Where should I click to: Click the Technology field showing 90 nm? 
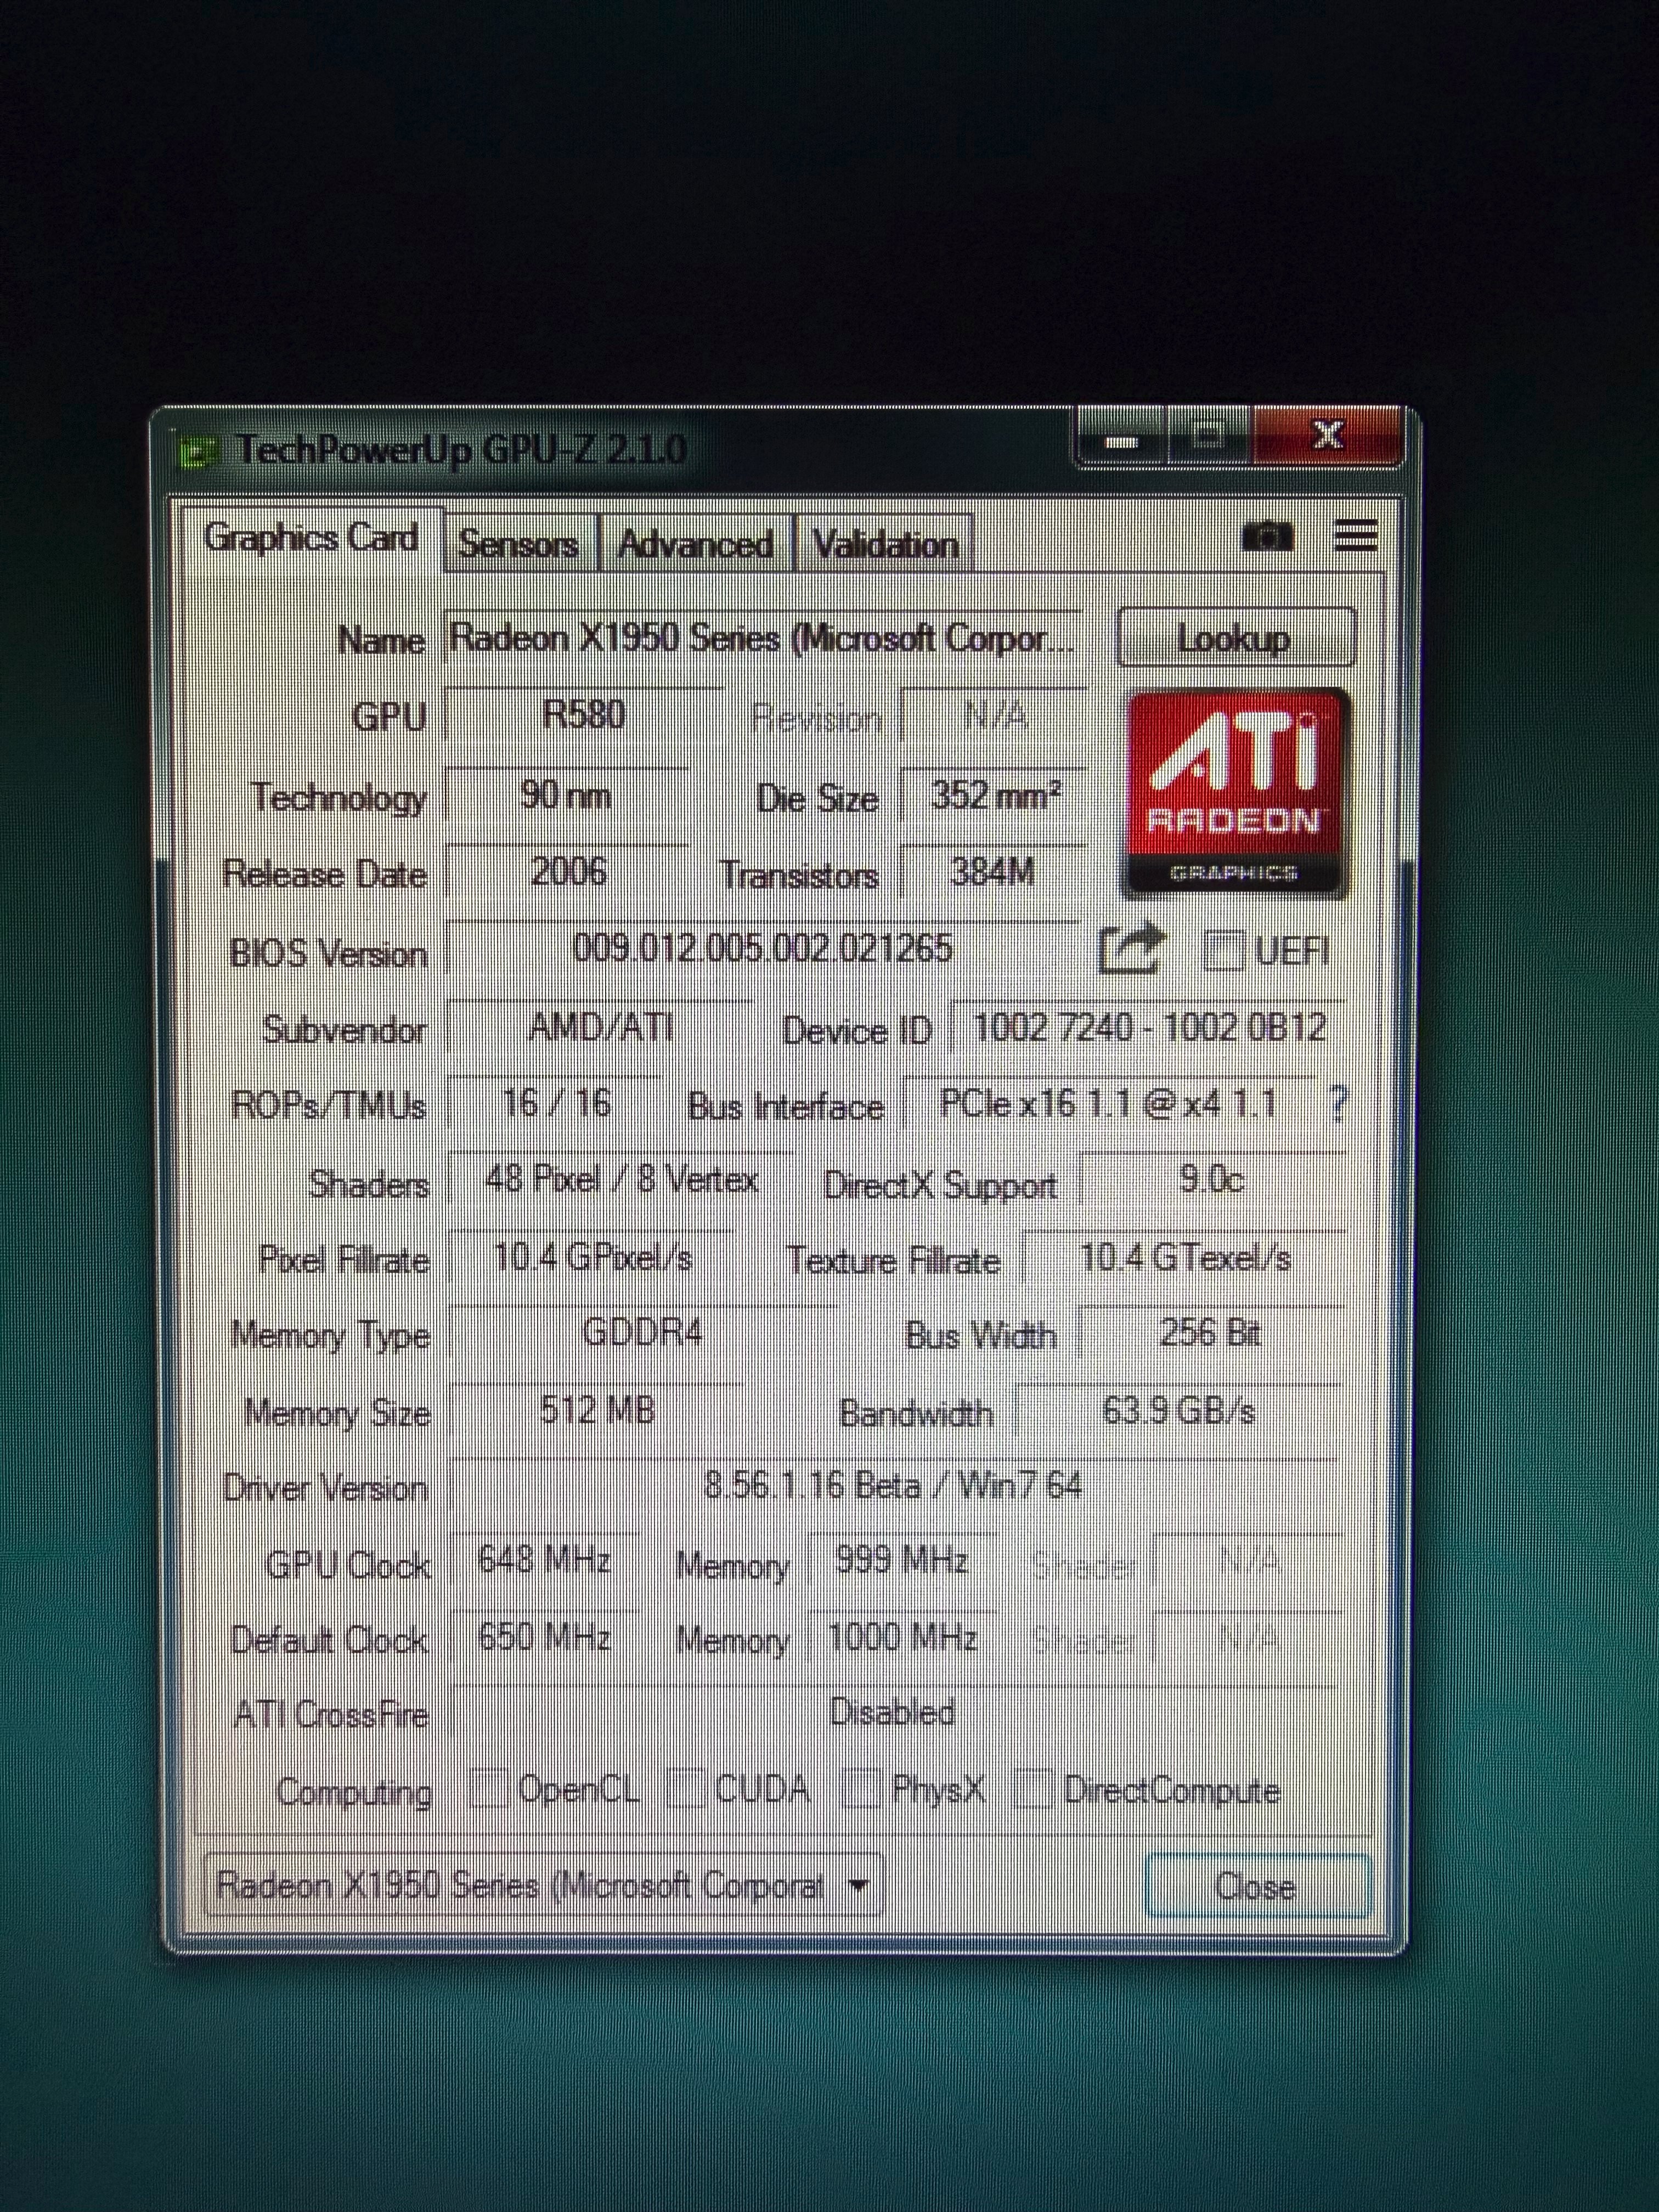[x=567, y=795]
